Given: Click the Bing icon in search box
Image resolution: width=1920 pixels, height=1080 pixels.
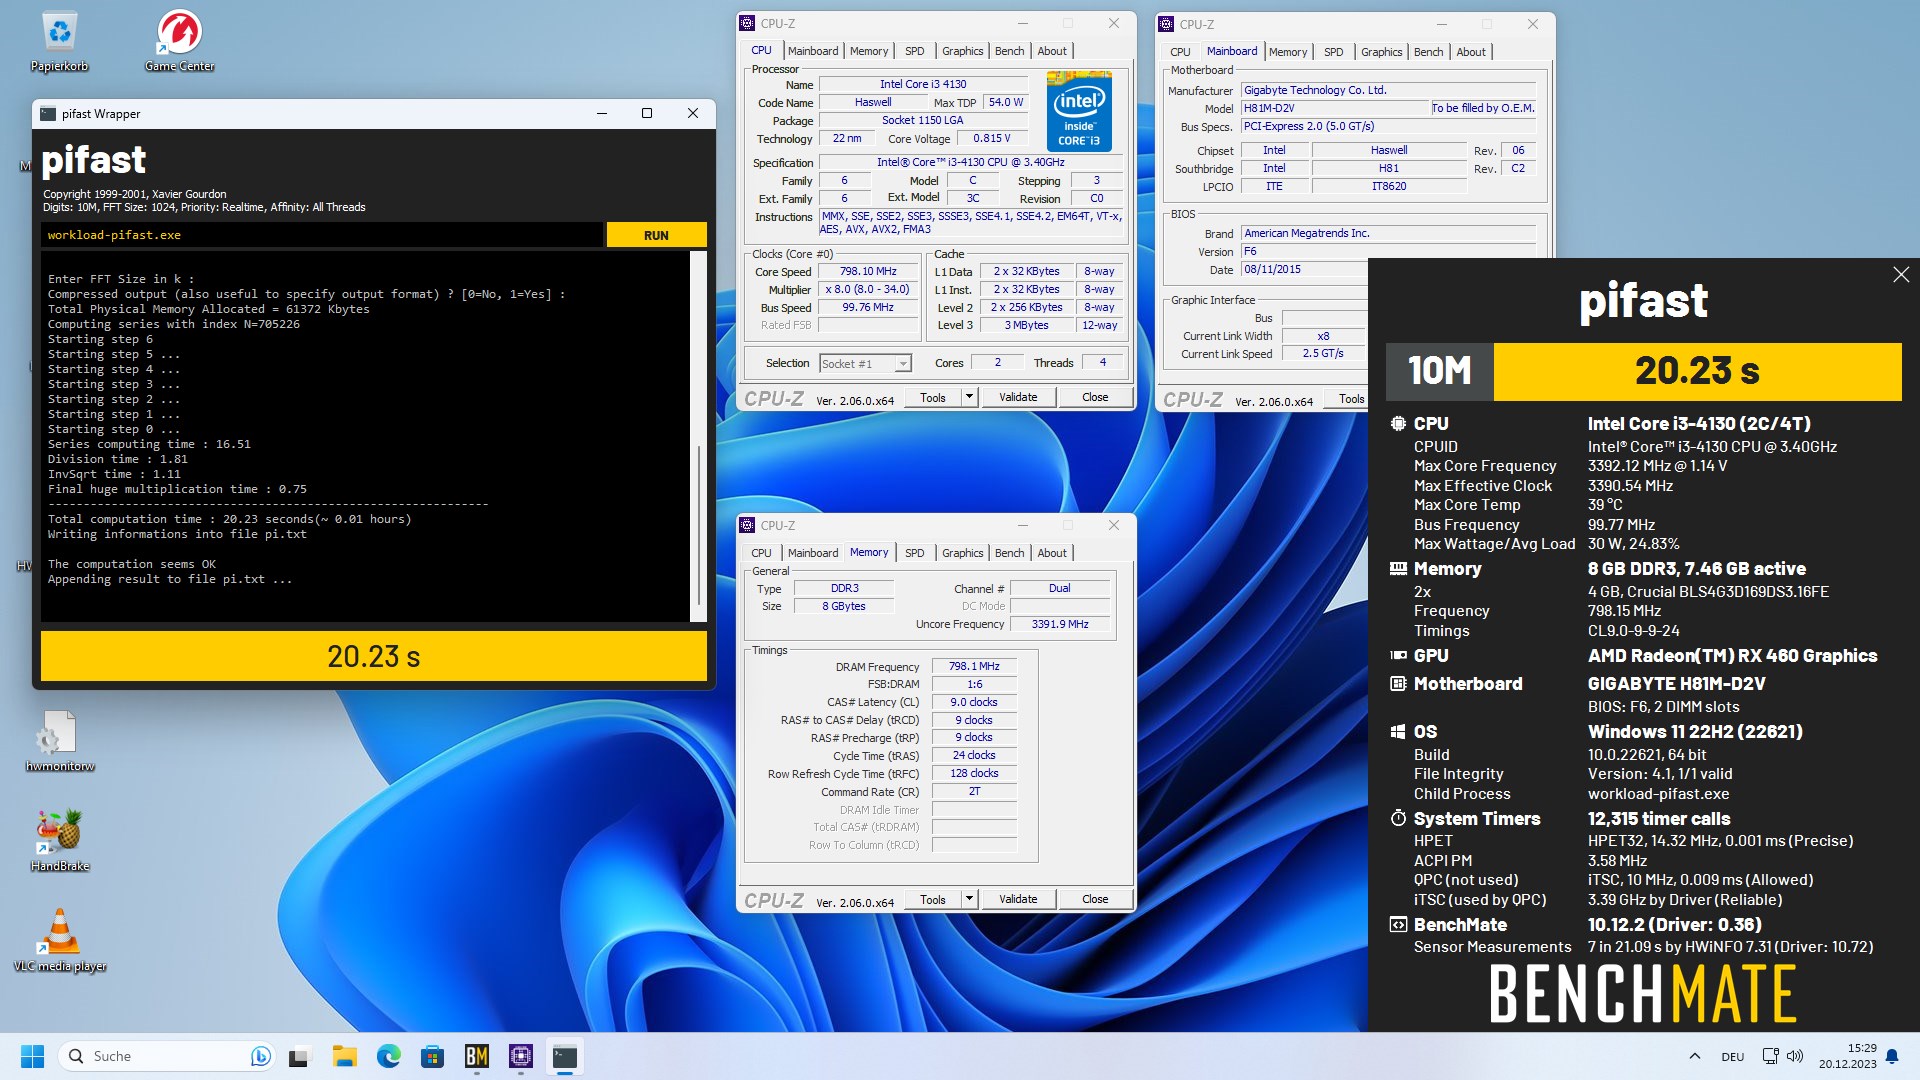Looking at the screenshot, I should (x=260, y=1056).
